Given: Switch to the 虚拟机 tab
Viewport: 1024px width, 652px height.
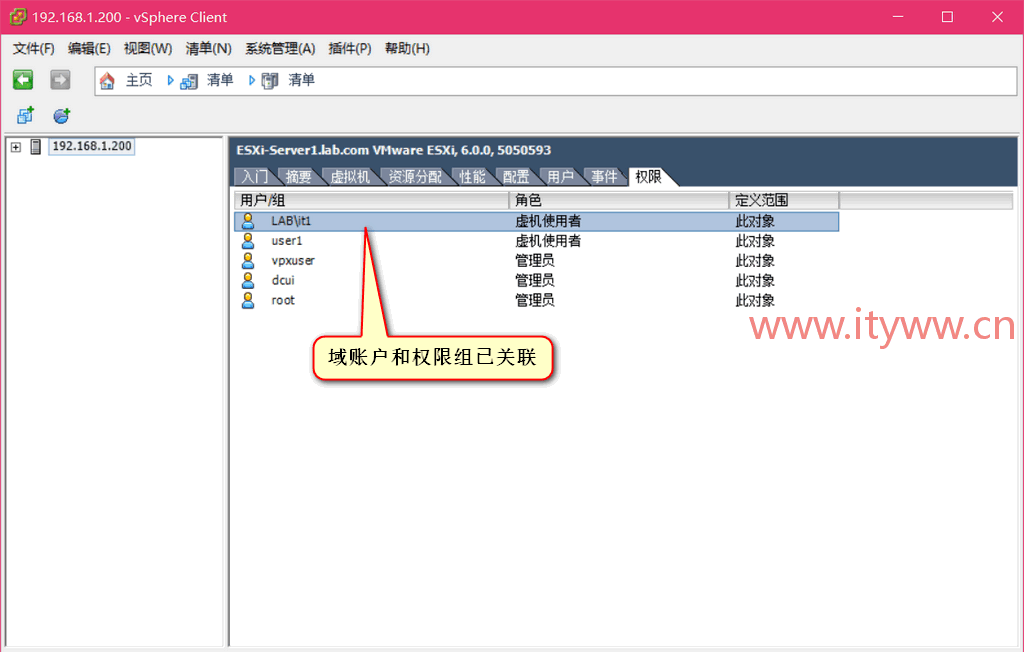Looking at the screenshot, I should [349, 176].
